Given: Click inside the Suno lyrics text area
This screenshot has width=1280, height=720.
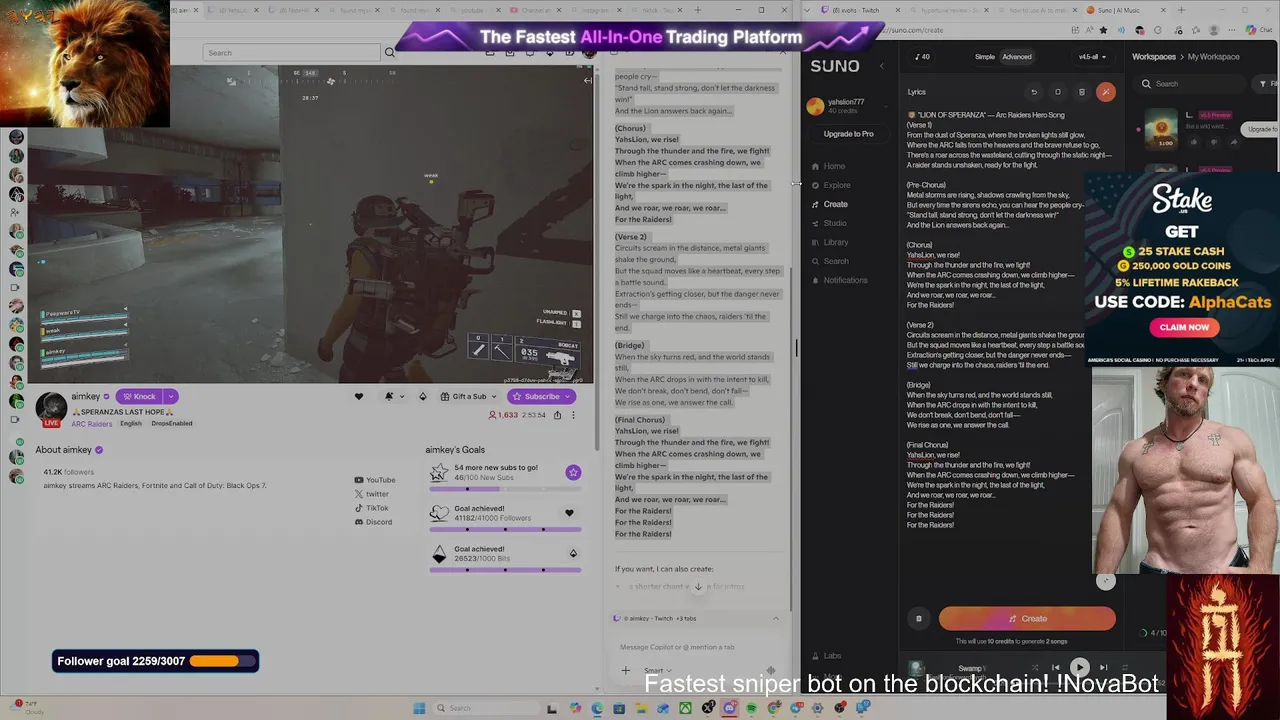Looking at the screenshot, I should point(995,320).
